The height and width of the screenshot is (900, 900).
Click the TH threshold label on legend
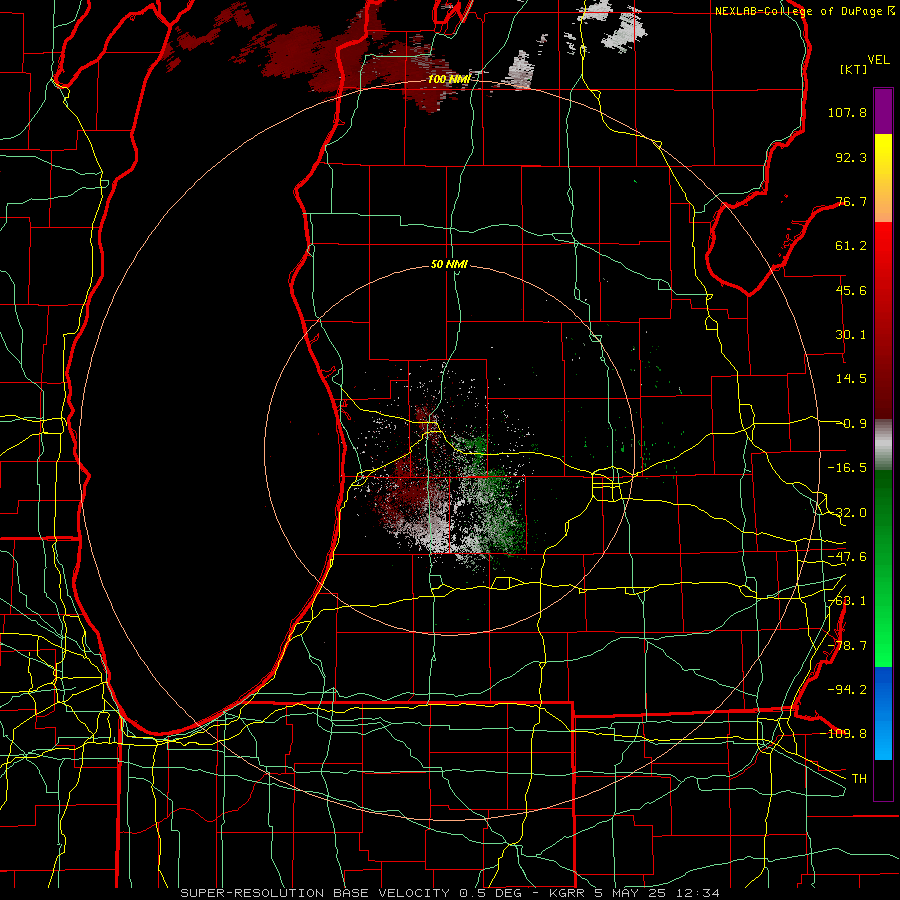[x=859, y=778]
